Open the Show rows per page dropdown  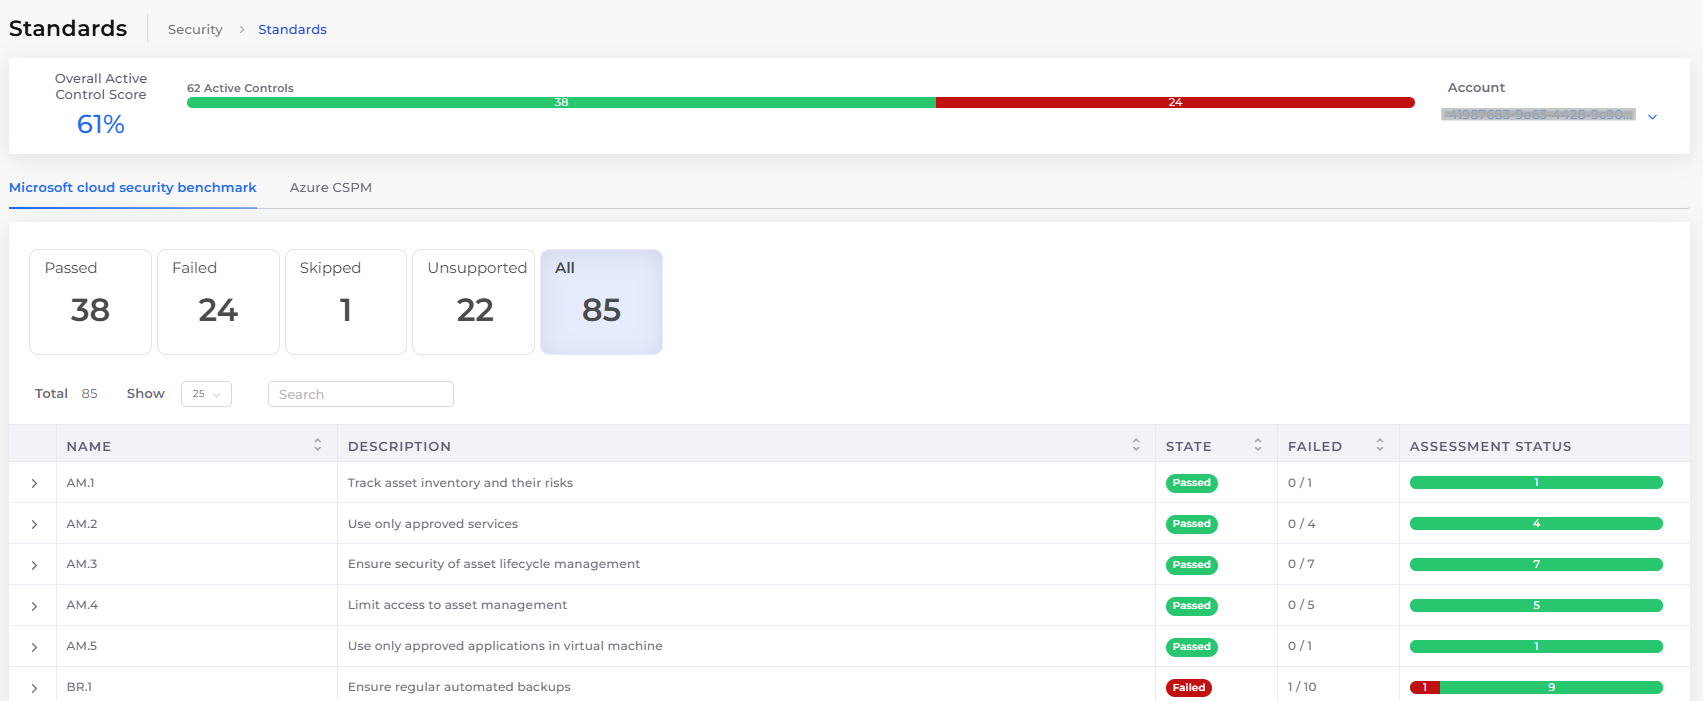pos(206,394)
